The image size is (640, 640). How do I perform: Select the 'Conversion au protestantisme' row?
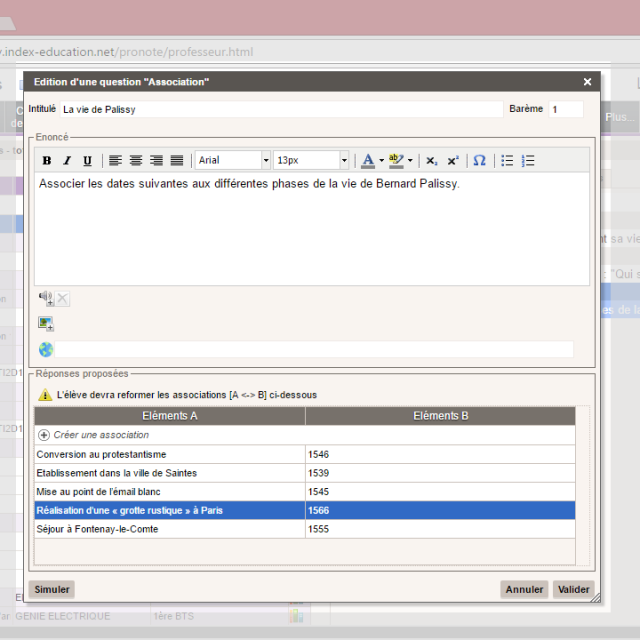[170, 454]
